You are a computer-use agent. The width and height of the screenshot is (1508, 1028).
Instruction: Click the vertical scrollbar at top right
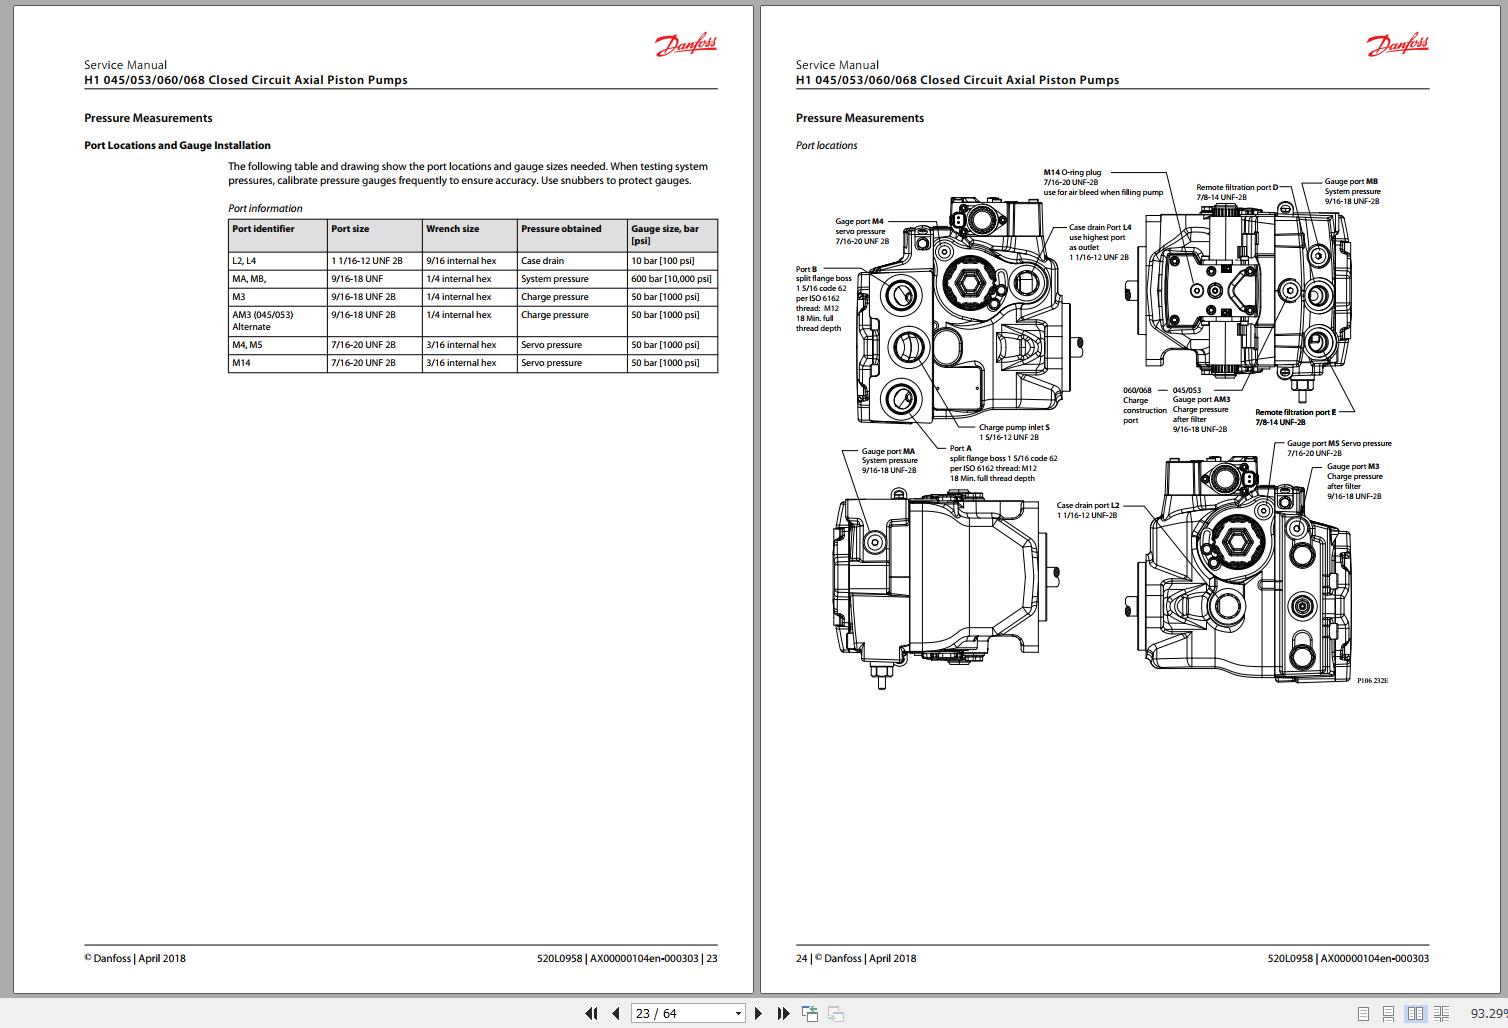click(1503, 30)
